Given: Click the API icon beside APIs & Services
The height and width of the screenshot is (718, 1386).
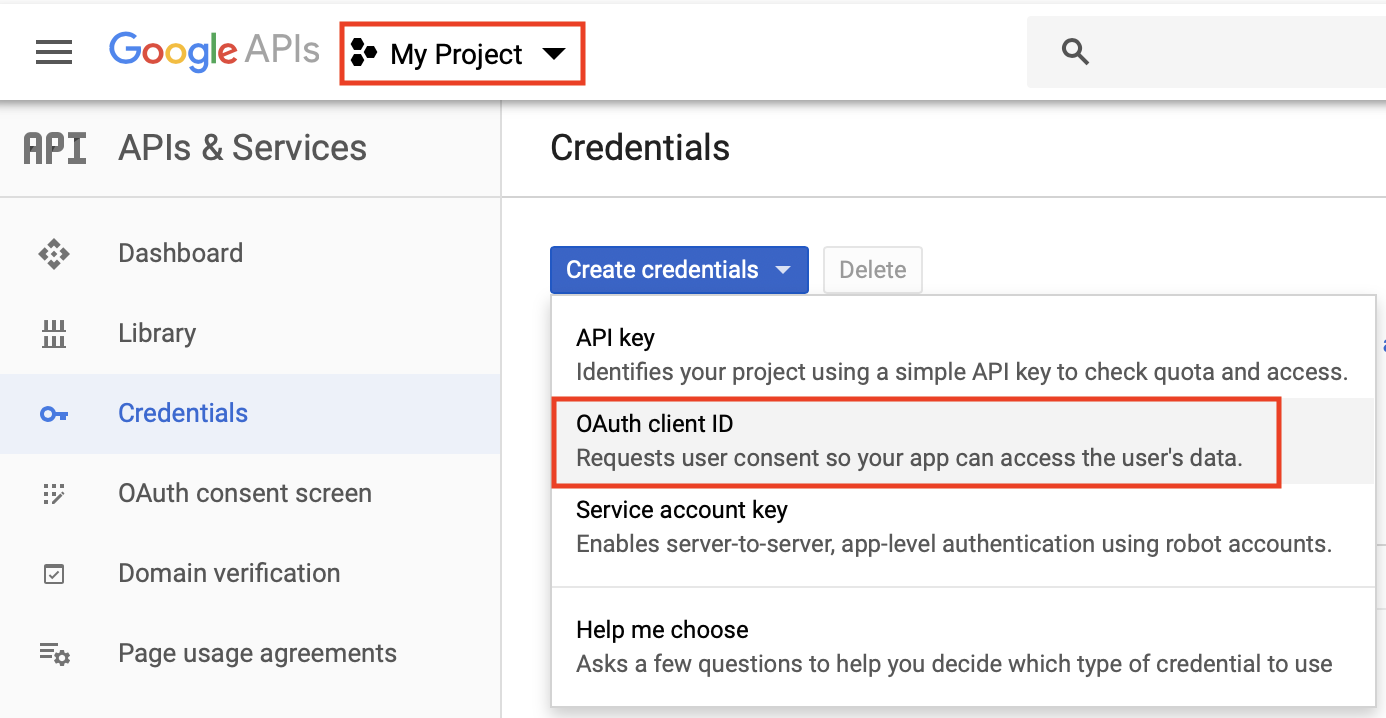Looking at the screenshot, I should pos(55,149).
